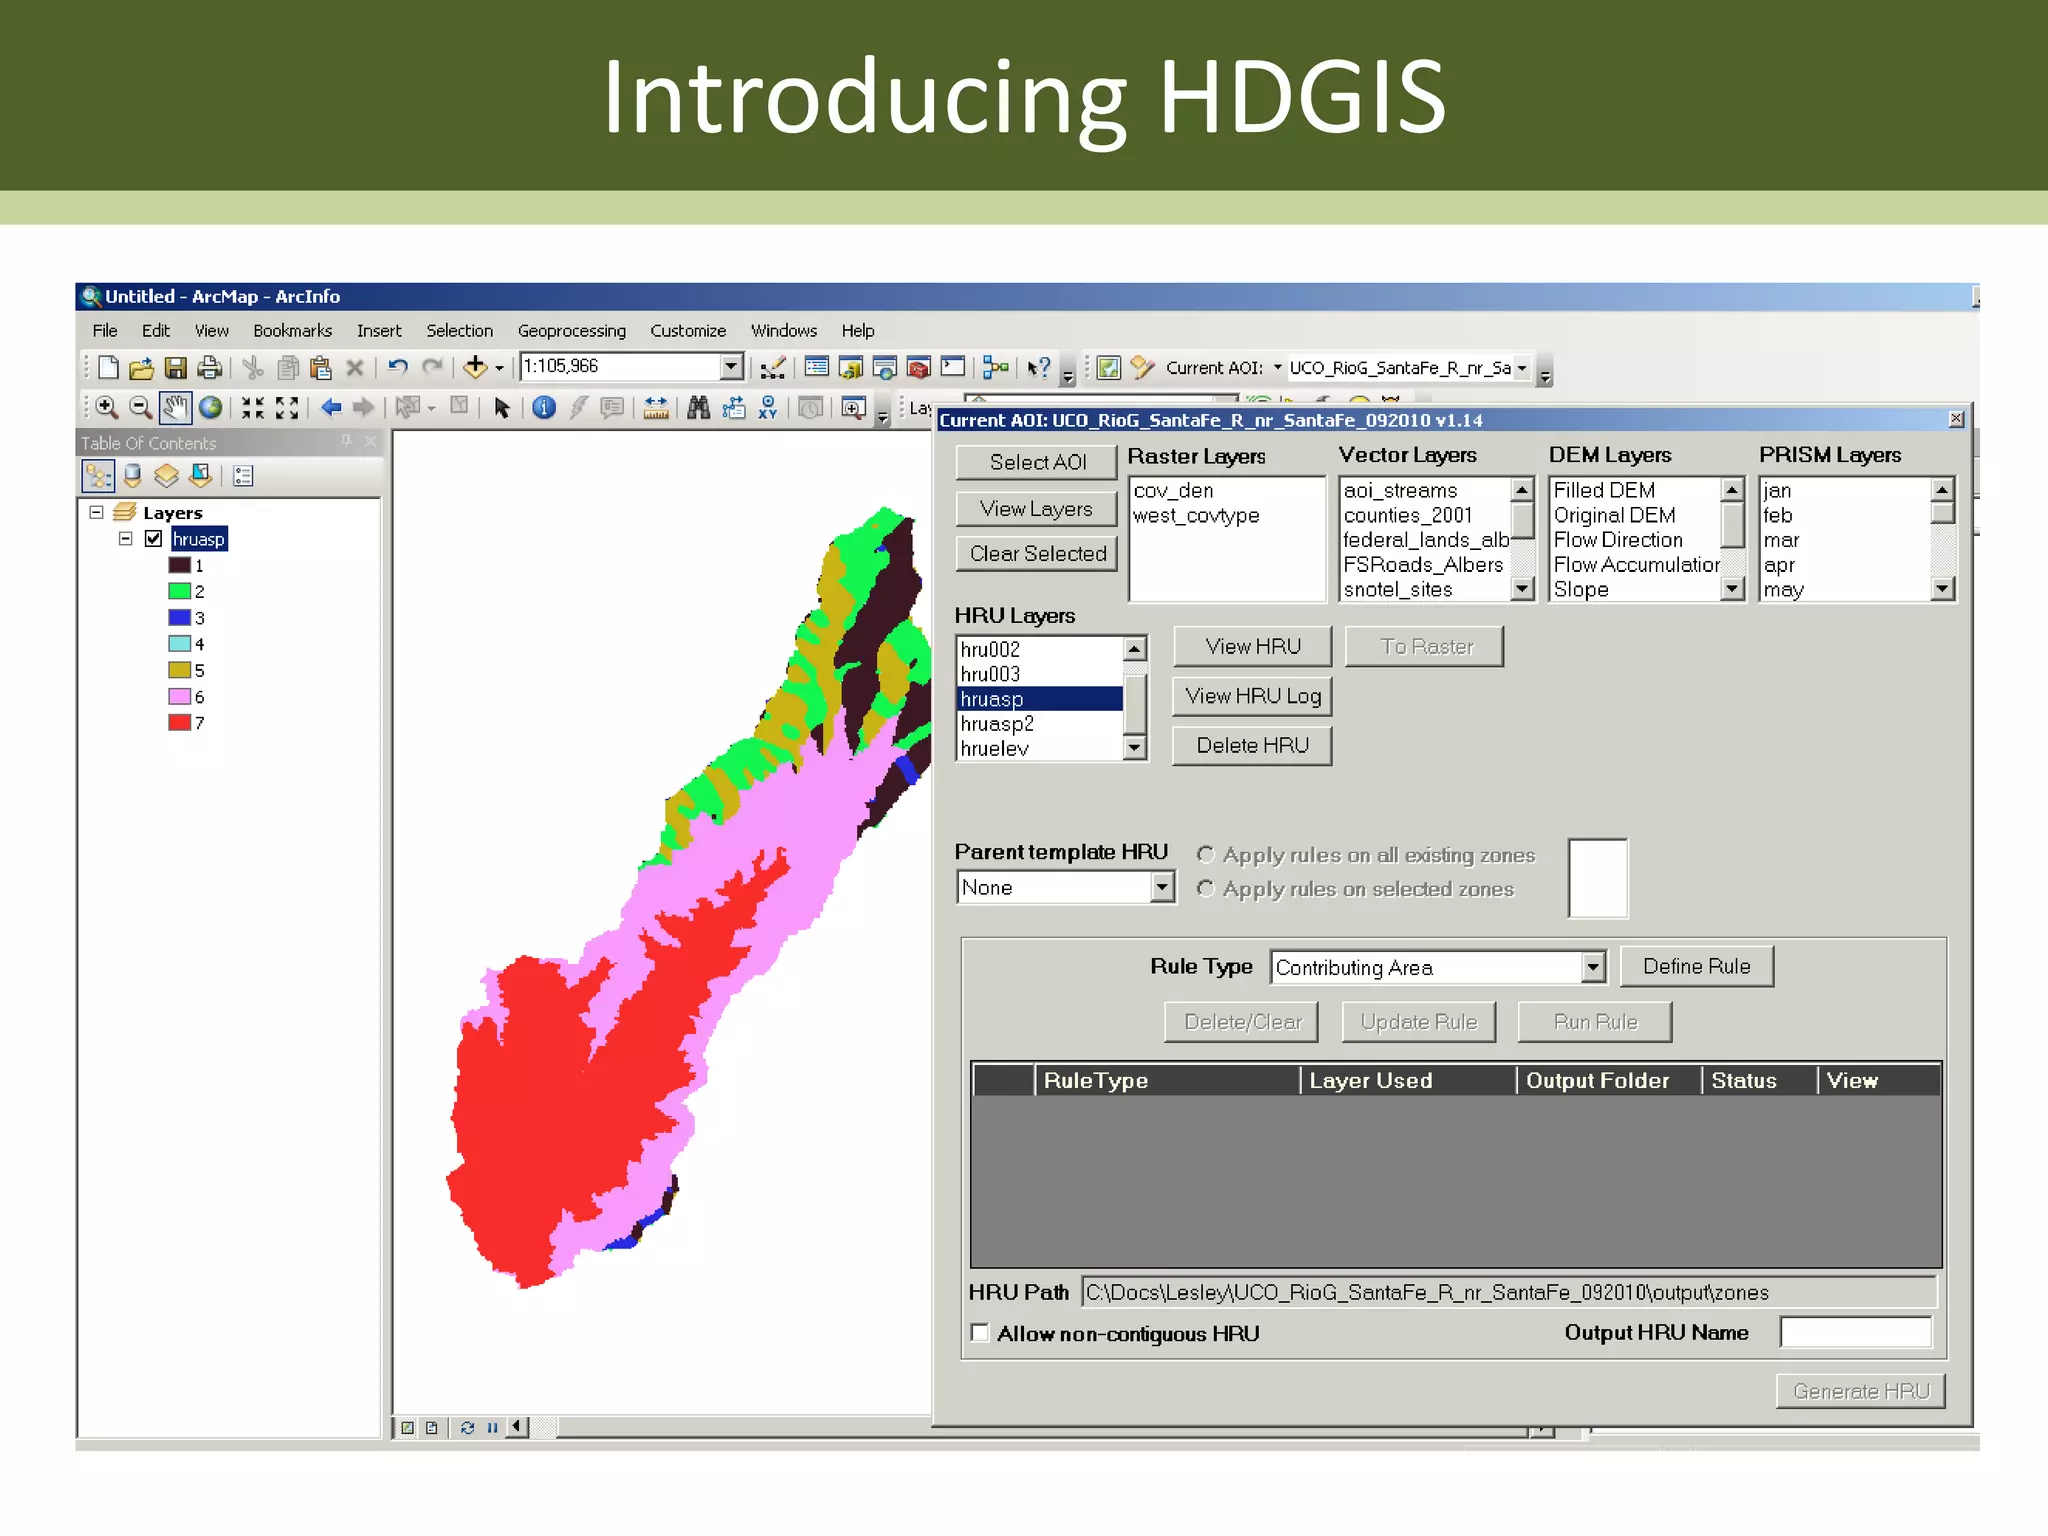This screenshot has width=2048, height=1536.
Task: Click the Output HRU Name text field
Action: coord(1855,1333)
